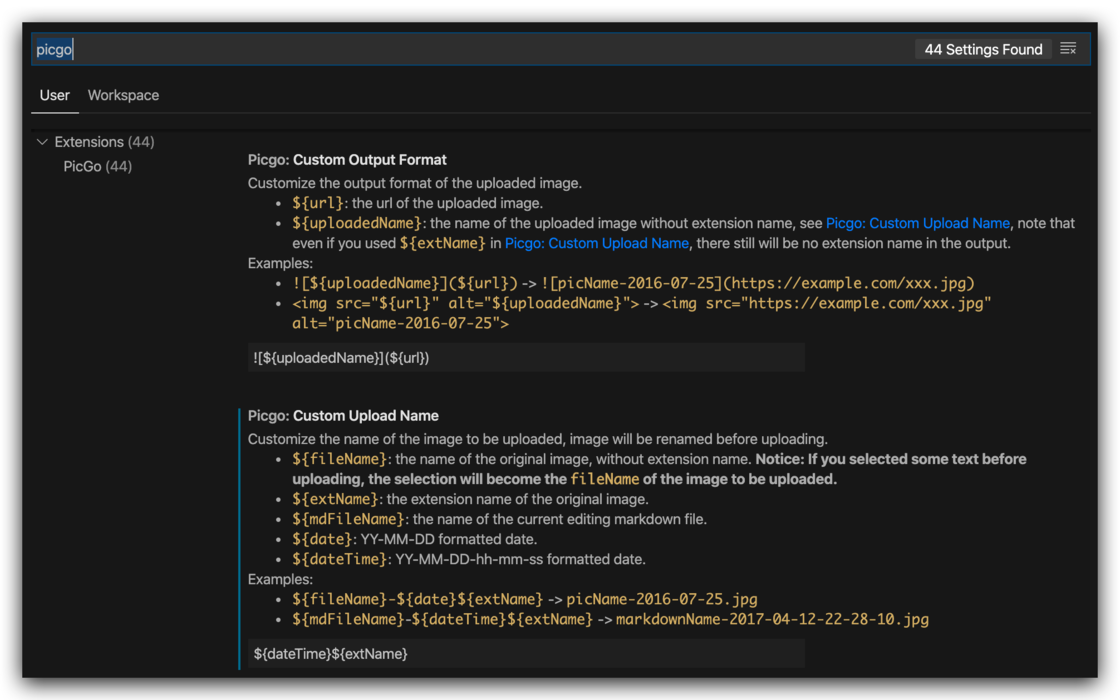Click the Custom Output Format text field
Screen dimensions: 1120x700
(x=526, y=357)
